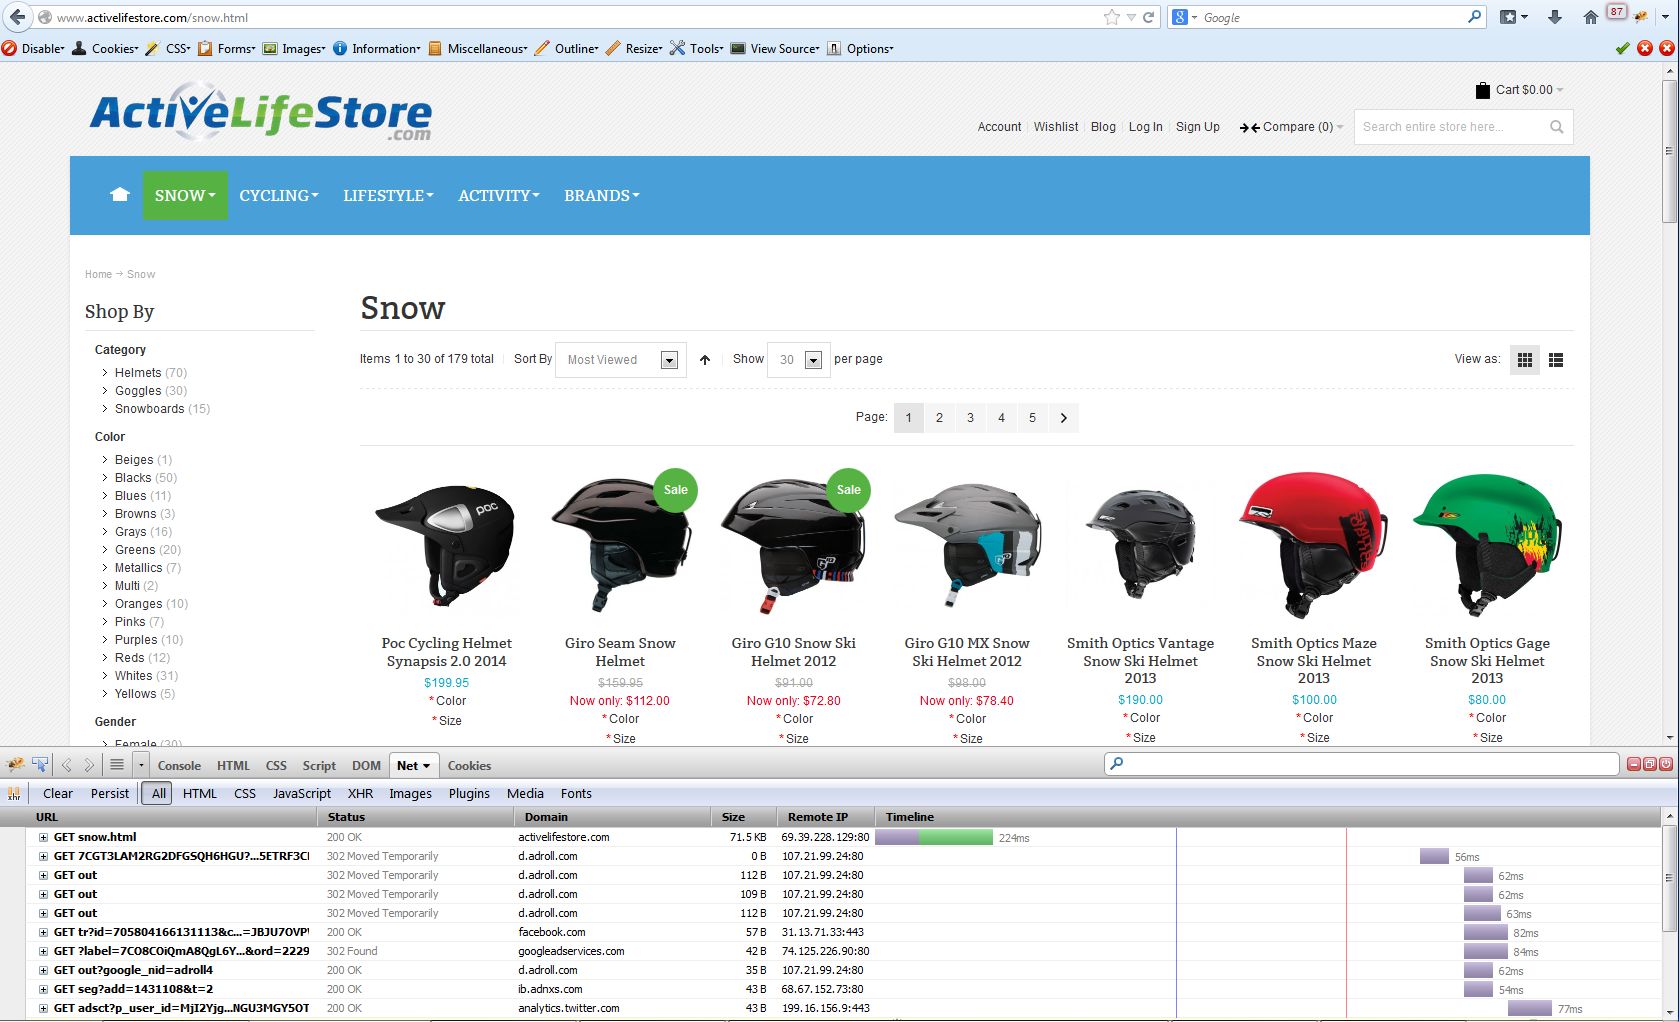Switch to Firebug Console tab
Viewport: 1679px width, 1022px height.
(x=179, y=766)
